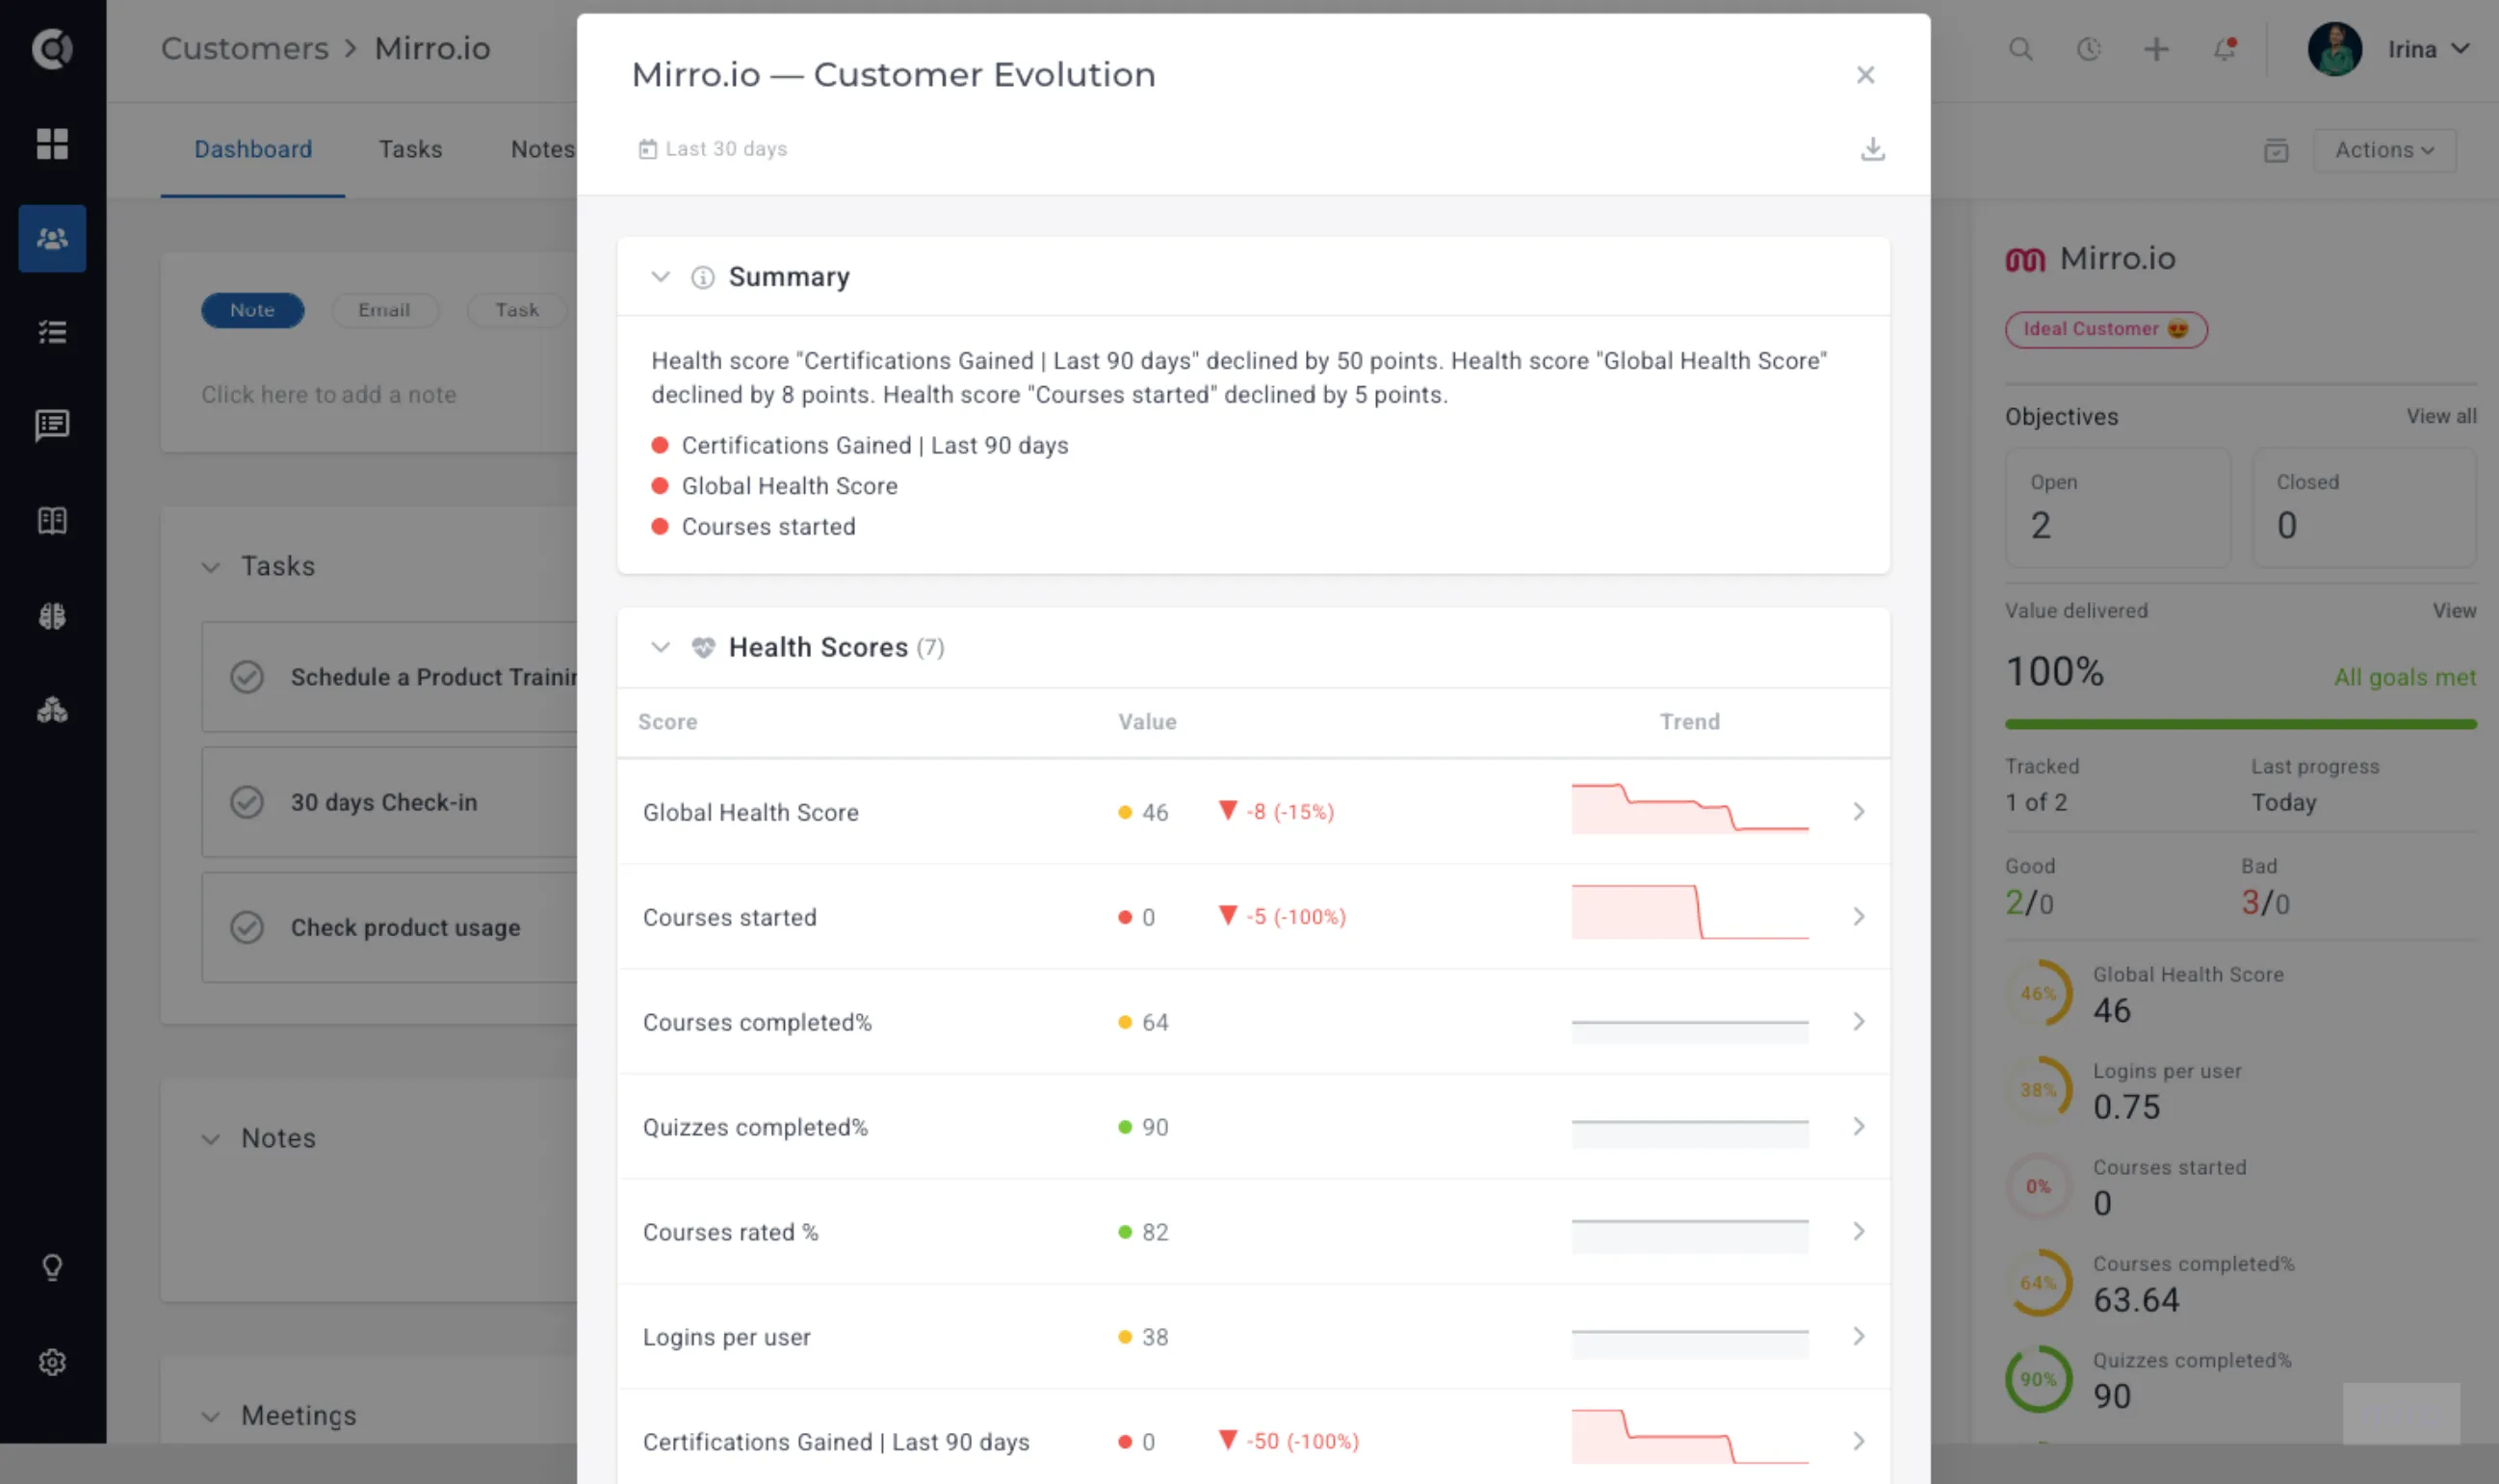Open the recent history clock icon
Screen dimensions: 2499x1484
pos(2088,49)
